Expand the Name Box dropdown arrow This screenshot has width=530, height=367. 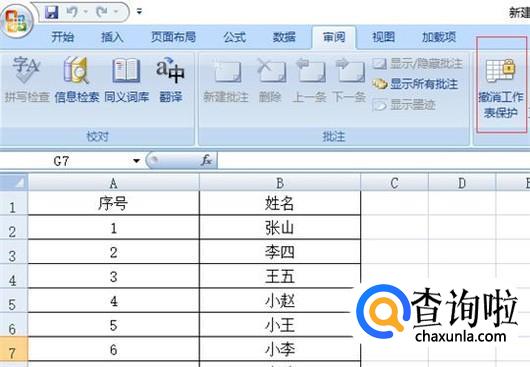pyautogui.click(x=137, y=161)
